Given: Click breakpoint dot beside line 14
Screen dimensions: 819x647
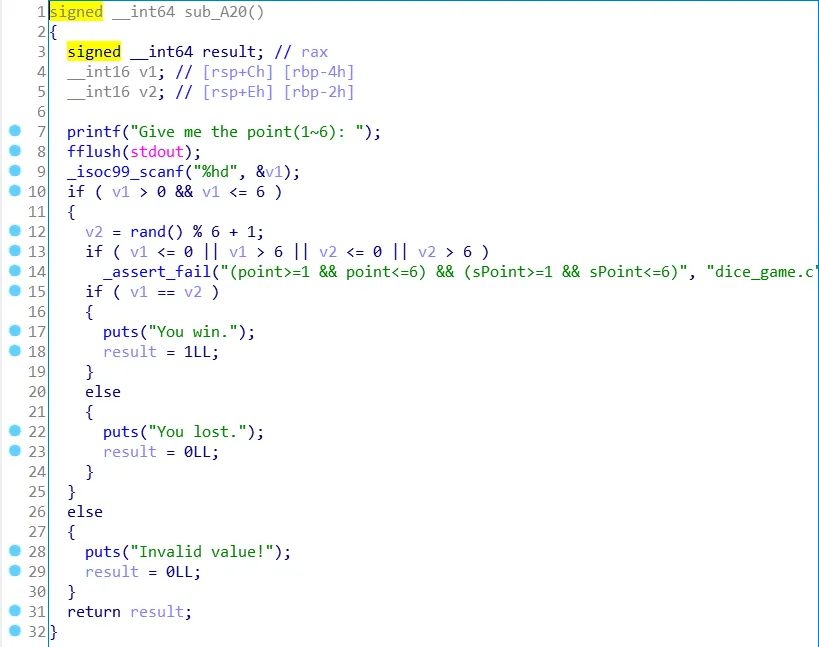Looking at the screenshot, I should (x=15, y=270).
